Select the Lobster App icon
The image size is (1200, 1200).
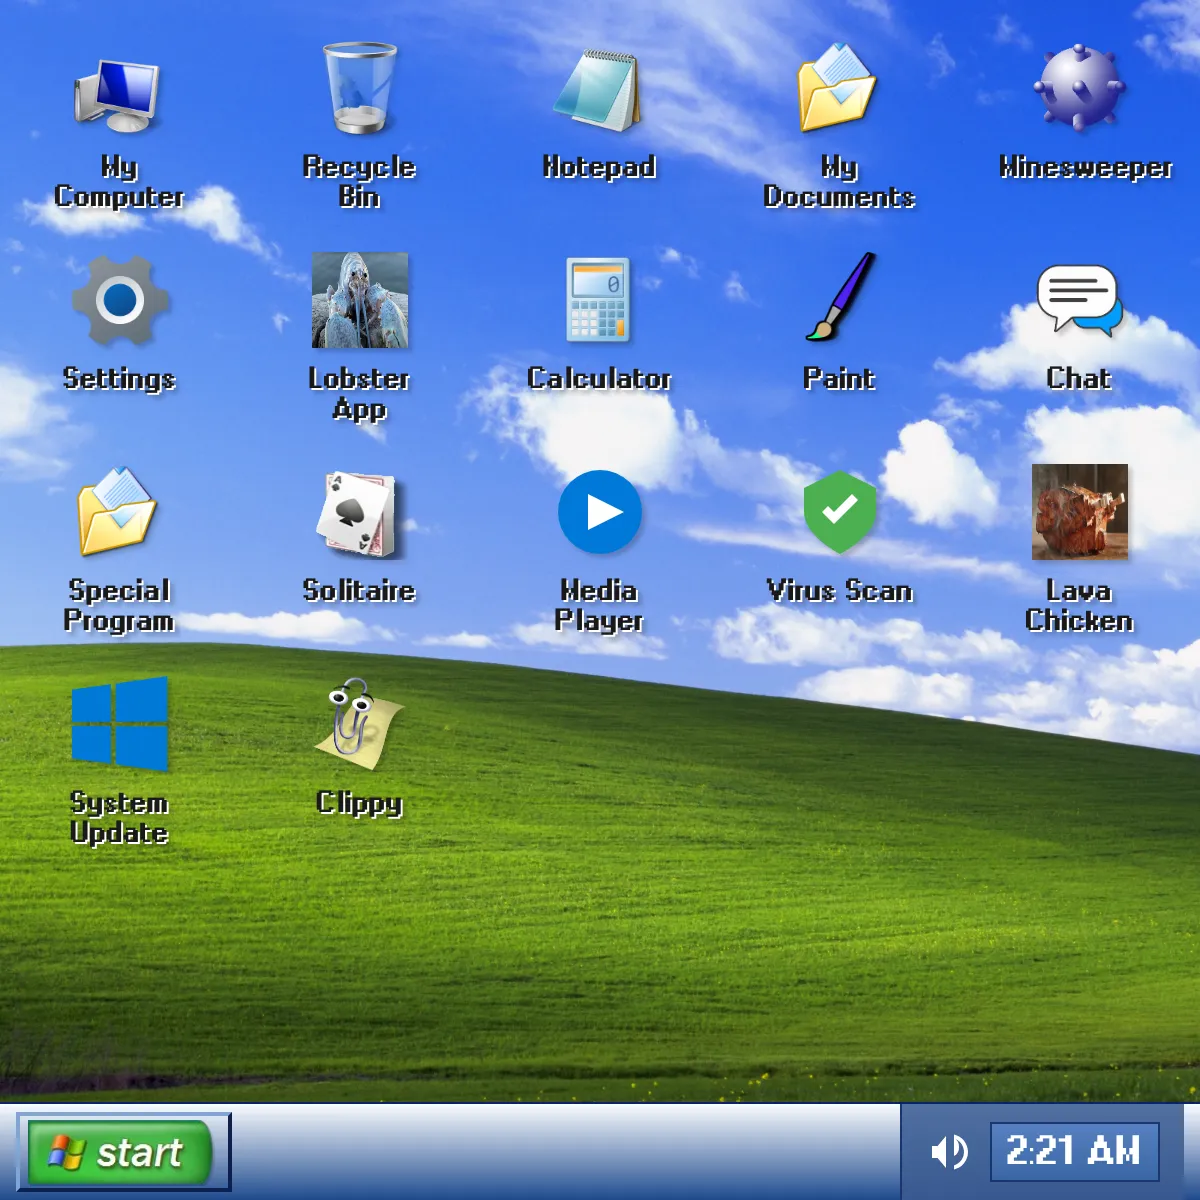(360, 300)
